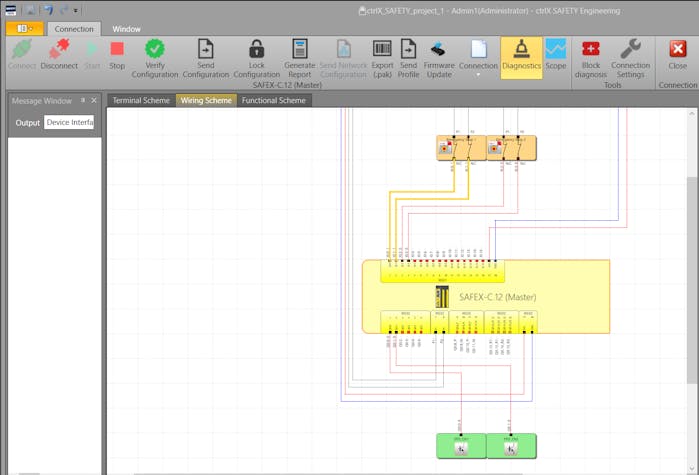Image resolution: width=699 pixels, height=475 pixels.
Task: Select the first green output block
Action: click(x=461, y=446)
